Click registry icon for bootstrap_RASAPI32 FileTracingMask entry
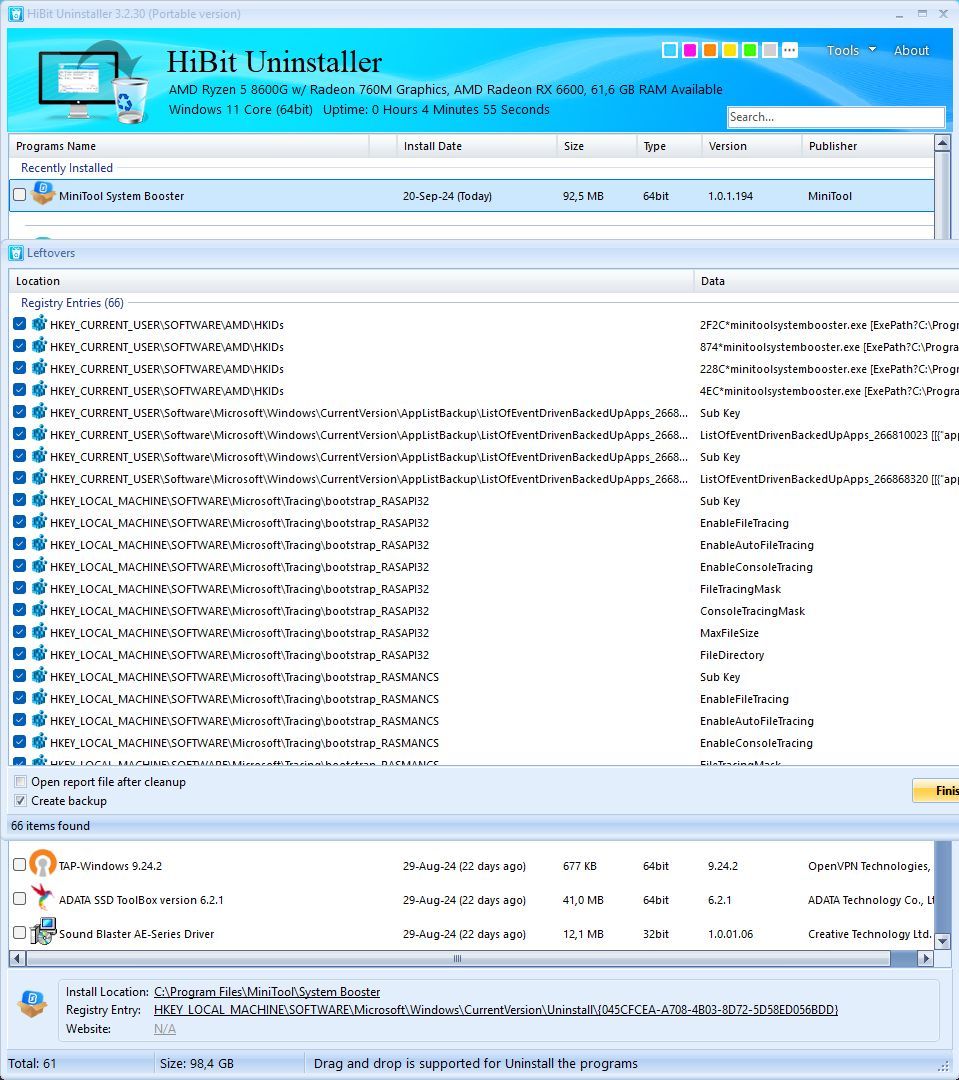The height and width of the screenshot is (1080, 959). (x=39, y=588)
